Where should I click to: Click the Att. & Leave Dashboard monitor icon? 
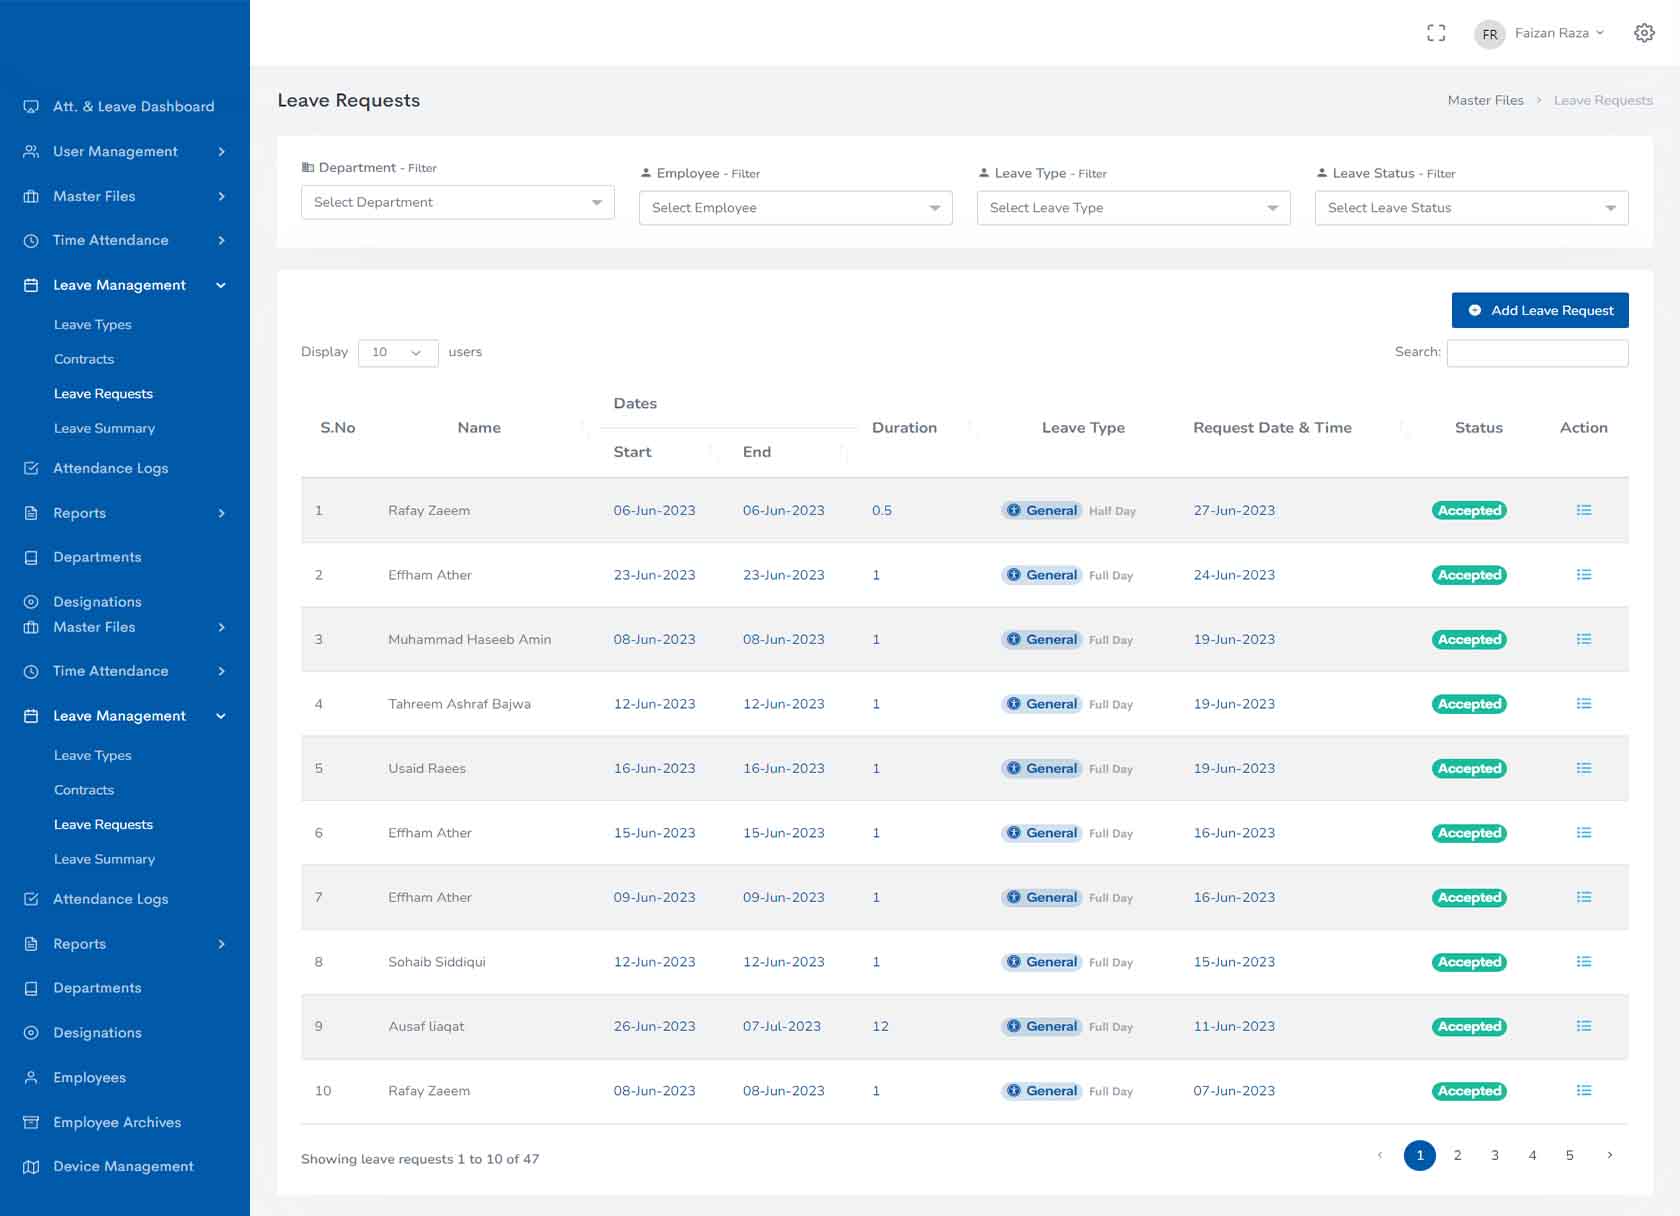[x=31, y=107]
